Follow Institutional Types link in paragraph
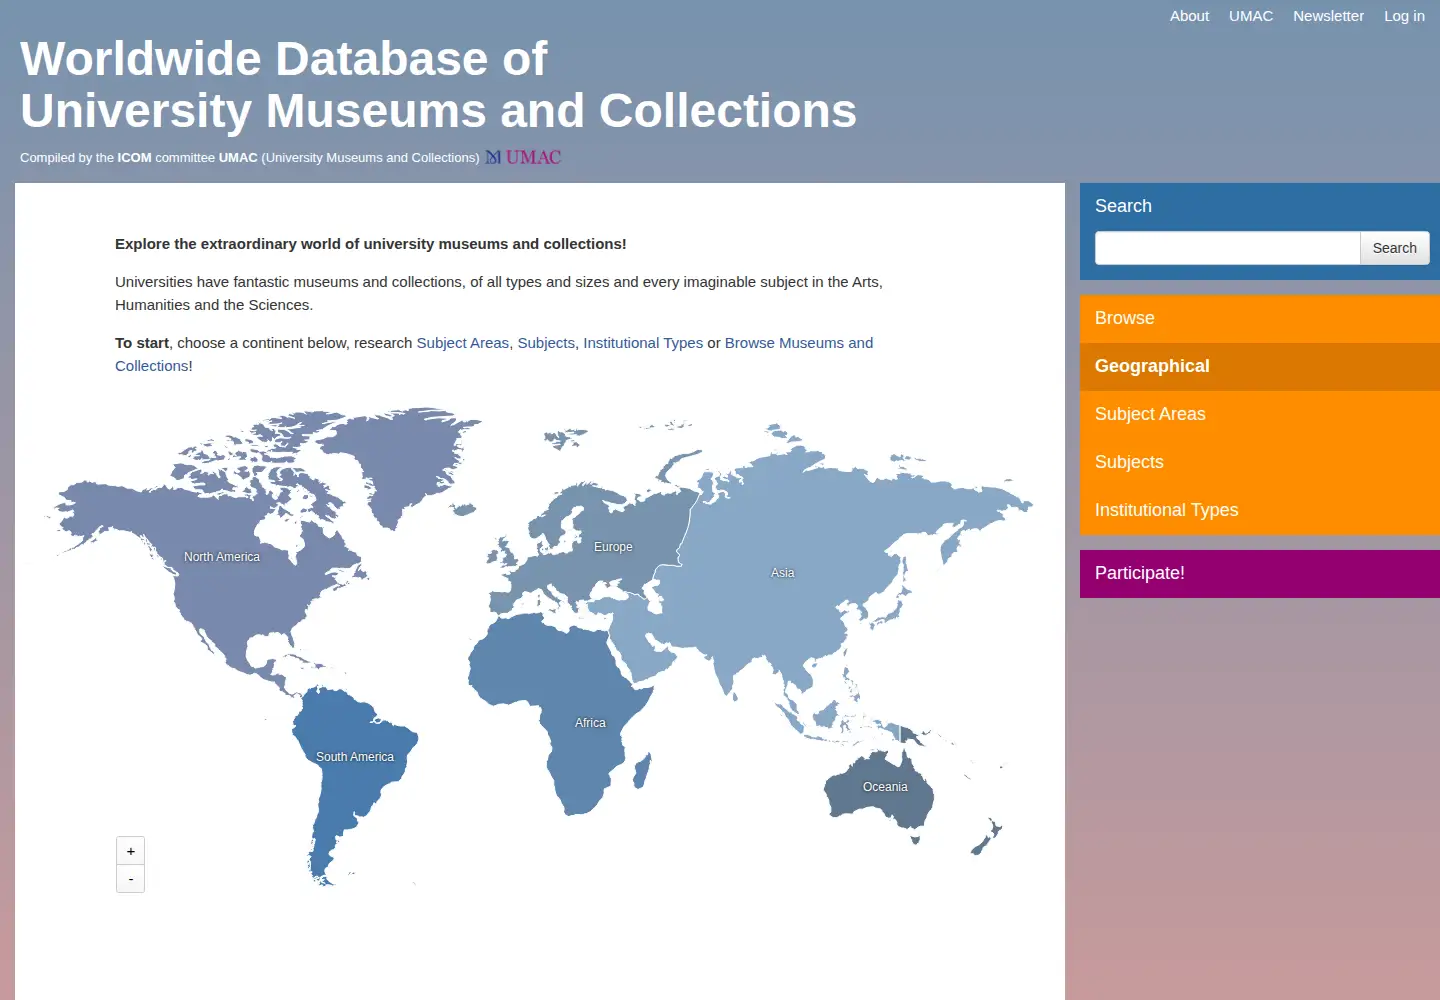 pos(643,343)
